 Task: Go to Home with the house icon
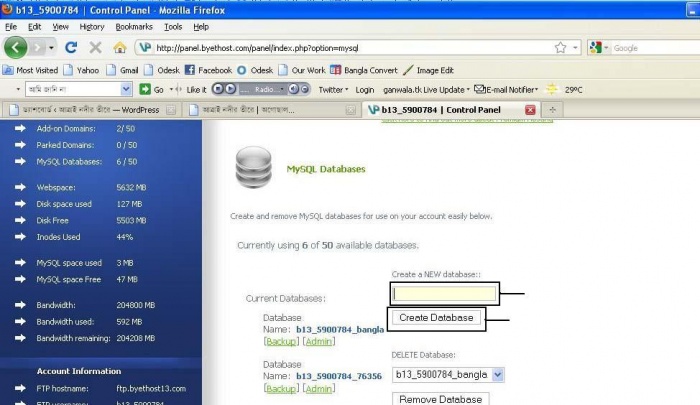[120, 47]
